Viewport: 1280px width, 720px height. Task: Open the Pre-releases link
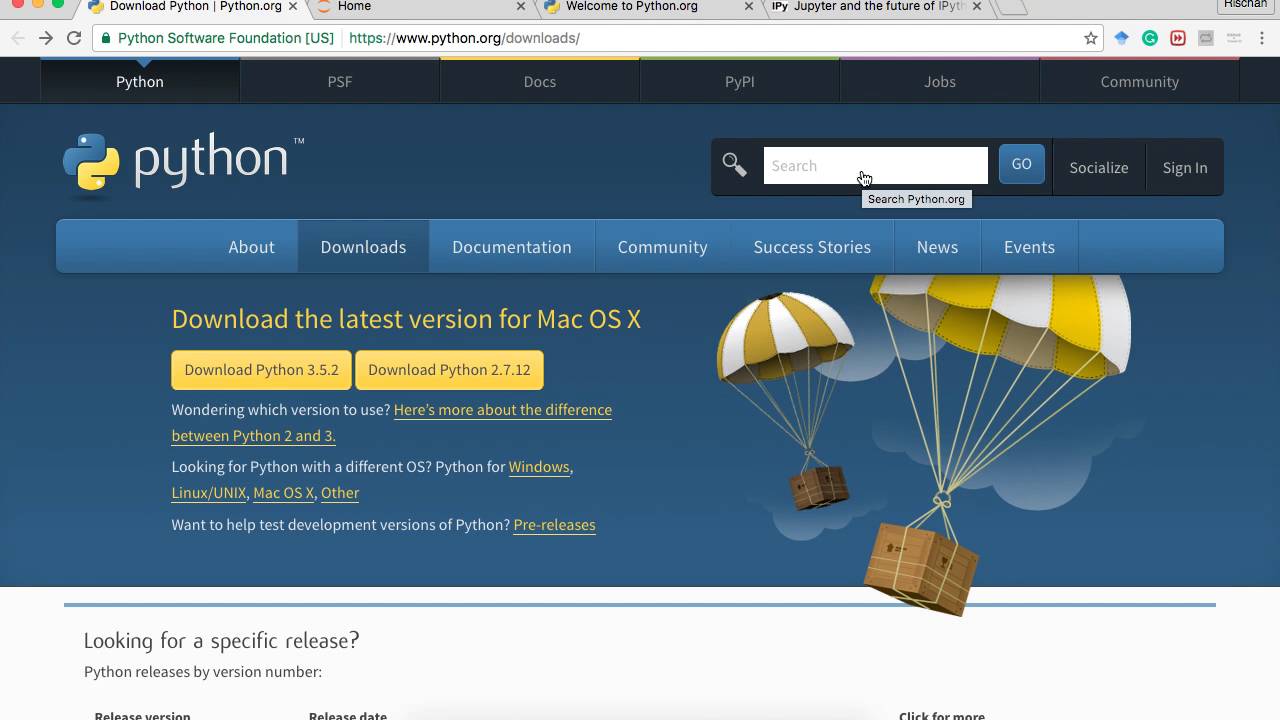coord(554,525)
